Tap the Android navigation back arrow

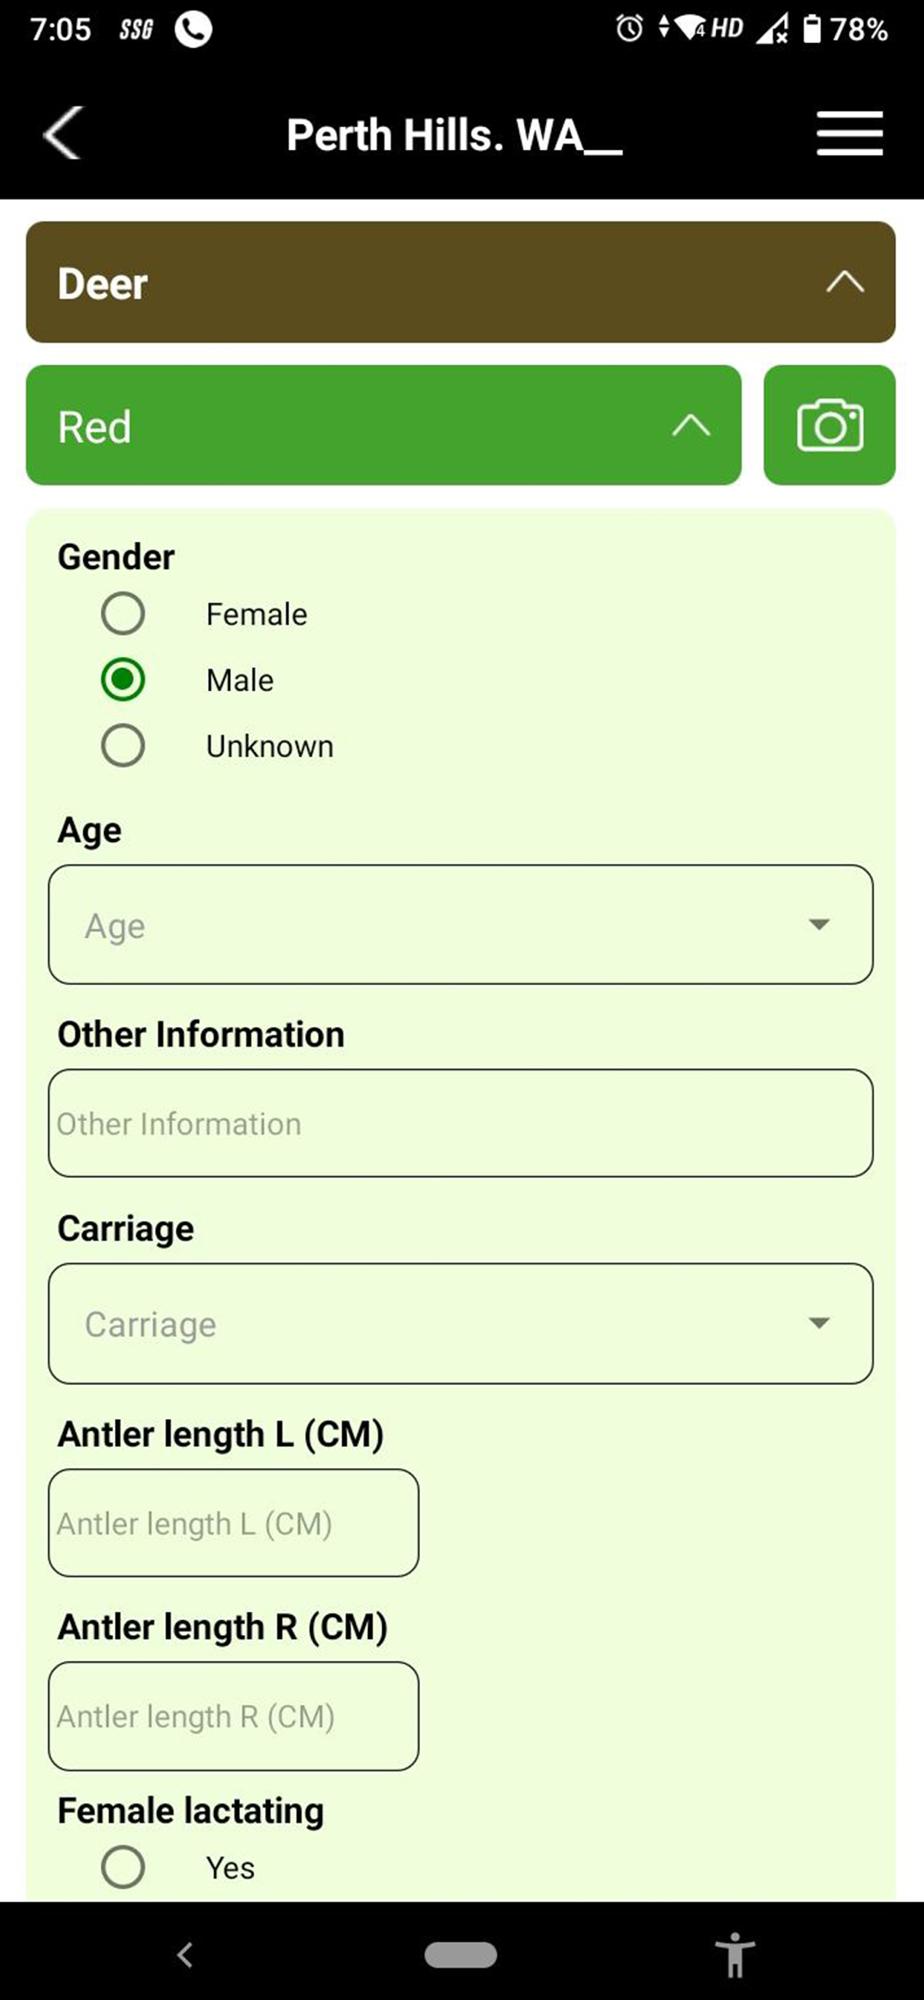pos(185,1954)
